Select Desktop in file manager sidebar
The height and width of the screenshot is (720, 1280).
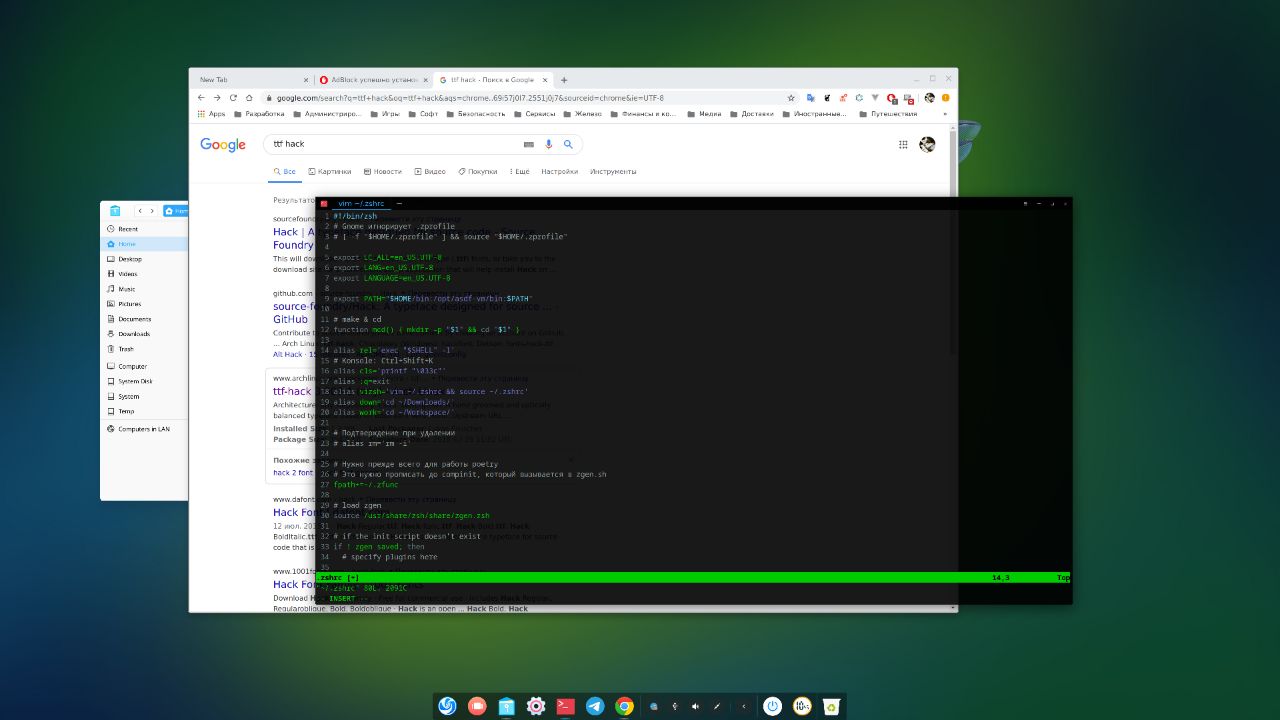tap(144, 259)
